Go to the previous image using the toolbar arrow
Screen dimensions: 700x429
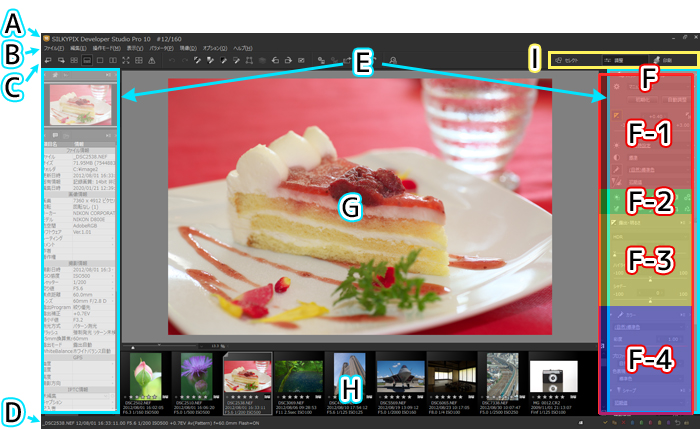(48, 60)
